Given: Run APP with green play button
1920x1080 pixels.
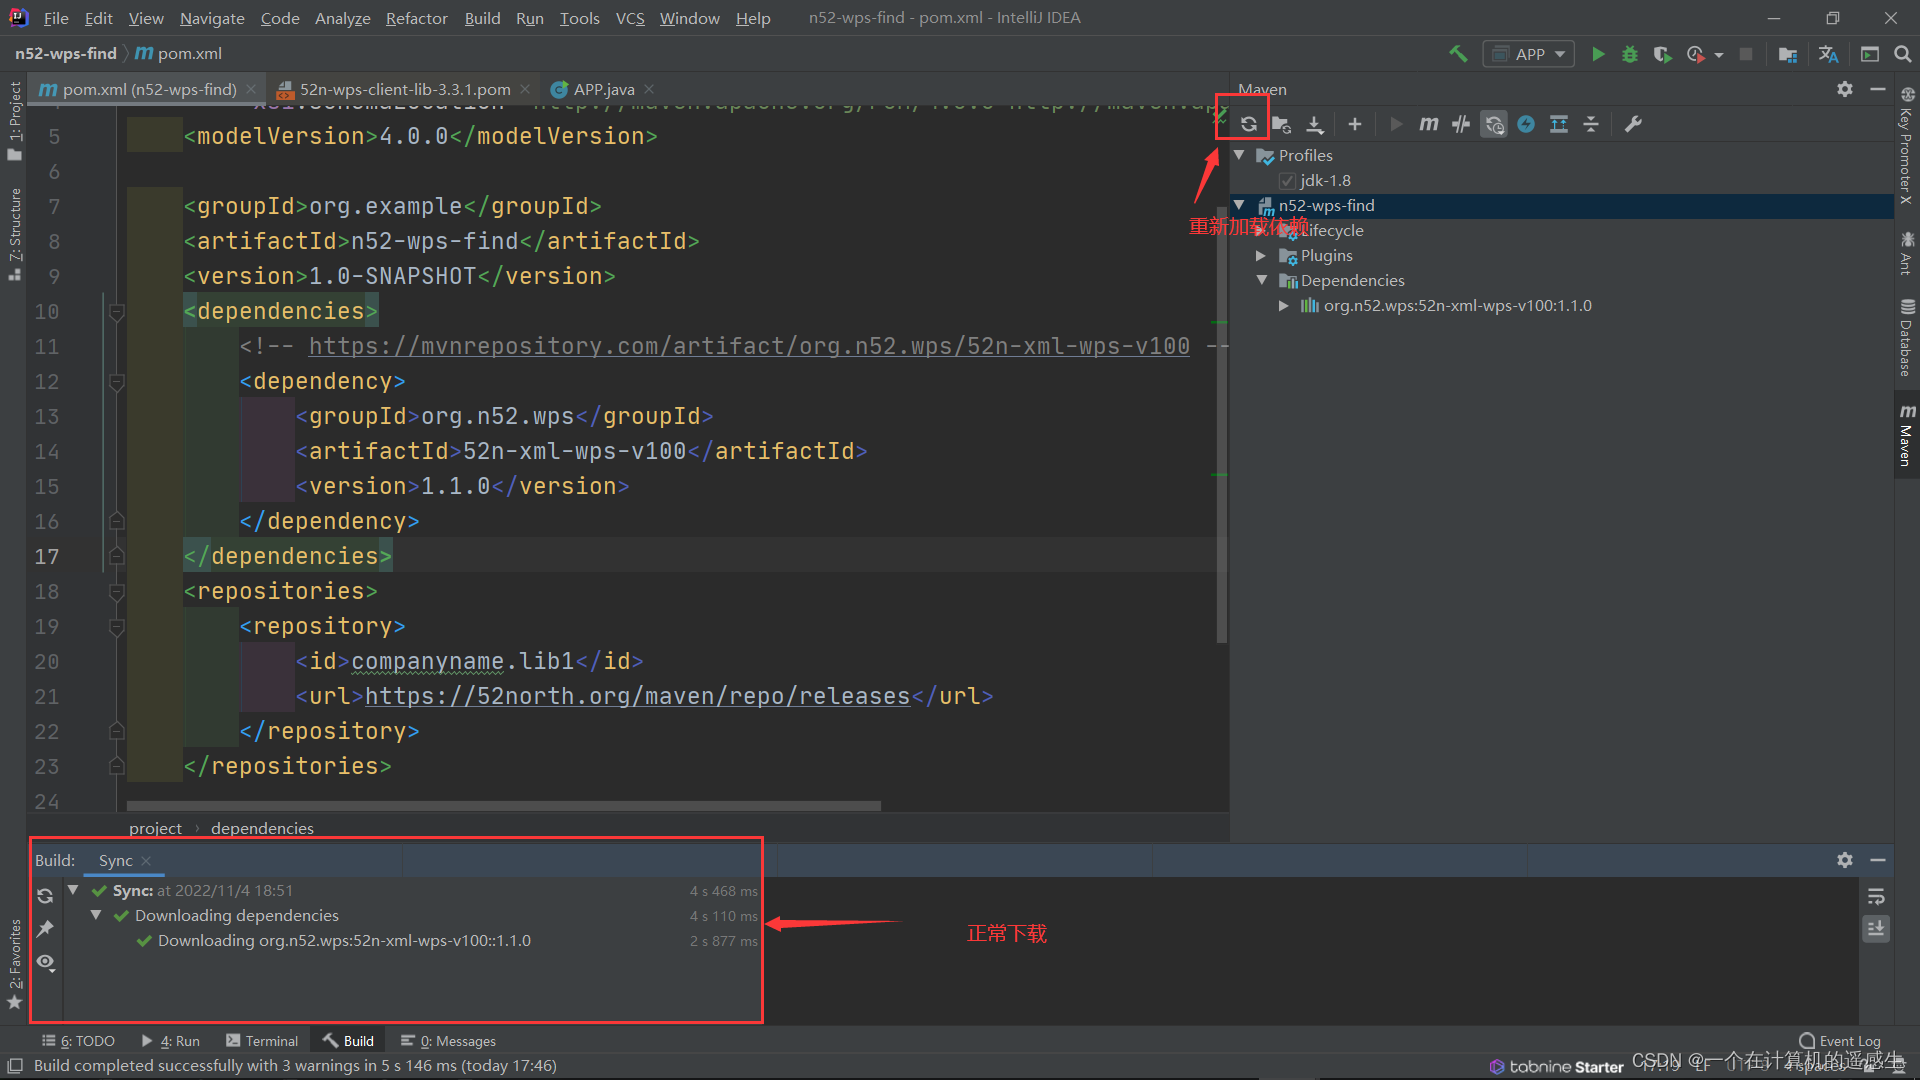Looking at the screenshot, I should [1598, 54].
